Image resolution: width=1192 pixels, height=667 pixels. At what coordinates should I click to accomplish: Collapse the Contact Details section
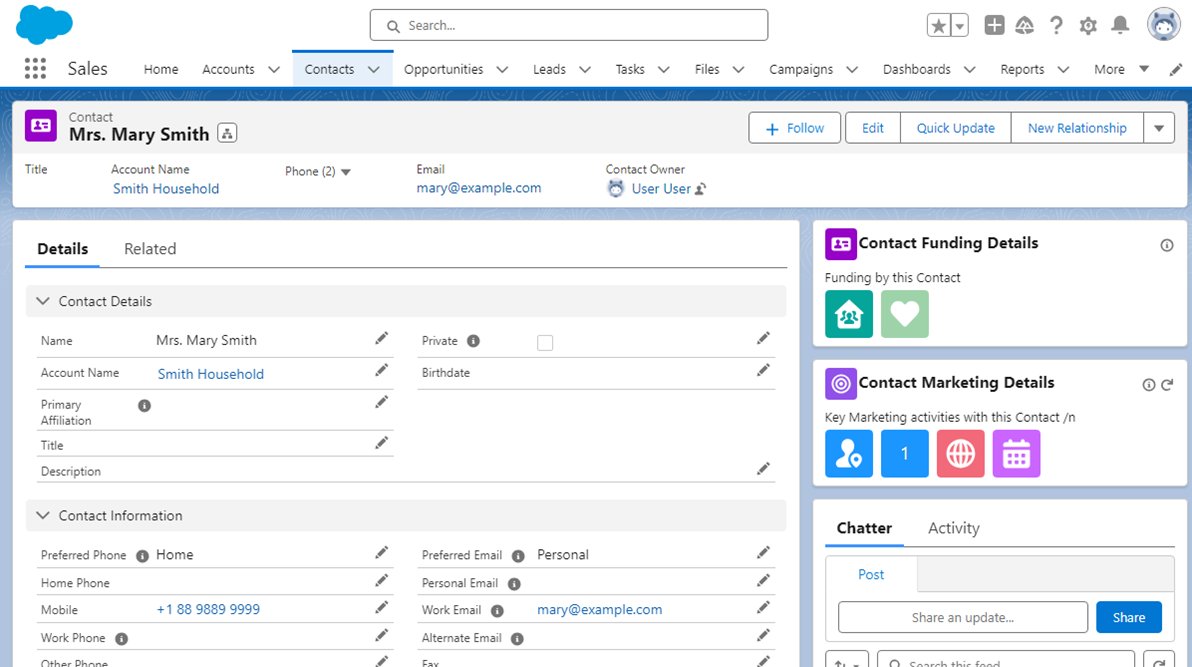click(43, 301)
